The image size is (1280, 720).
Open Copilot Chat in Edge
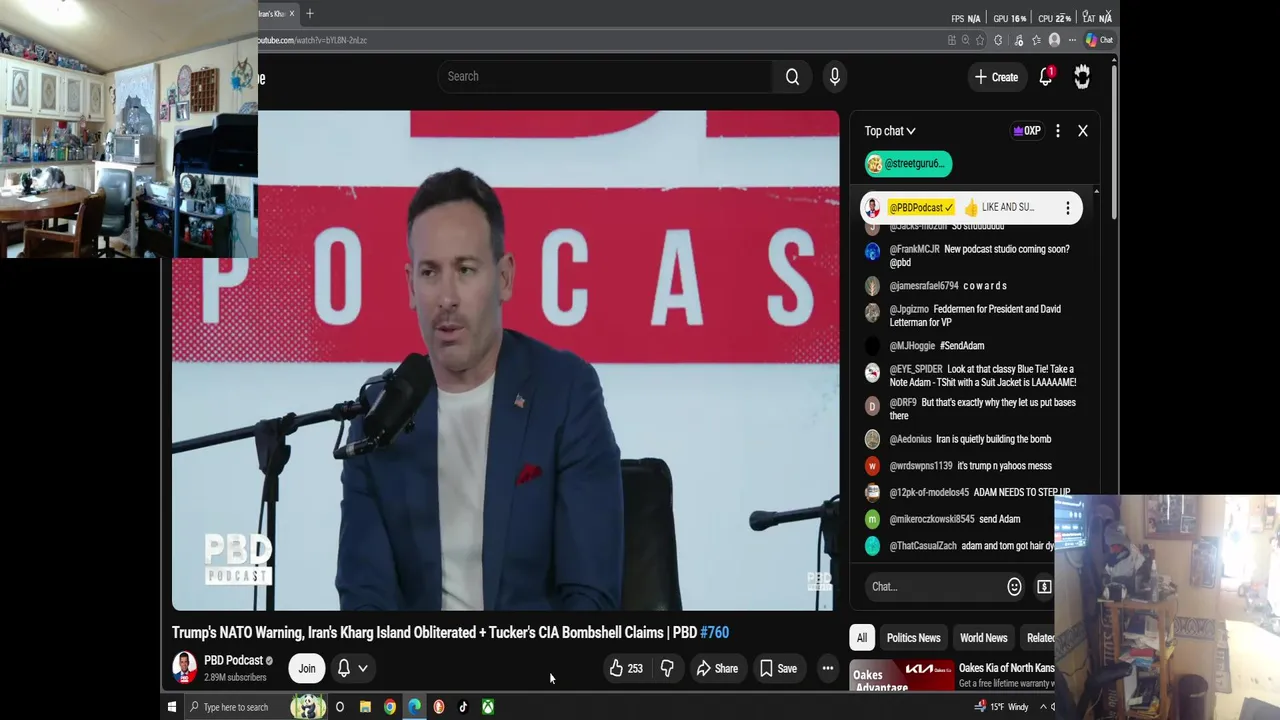(1099, 40)
